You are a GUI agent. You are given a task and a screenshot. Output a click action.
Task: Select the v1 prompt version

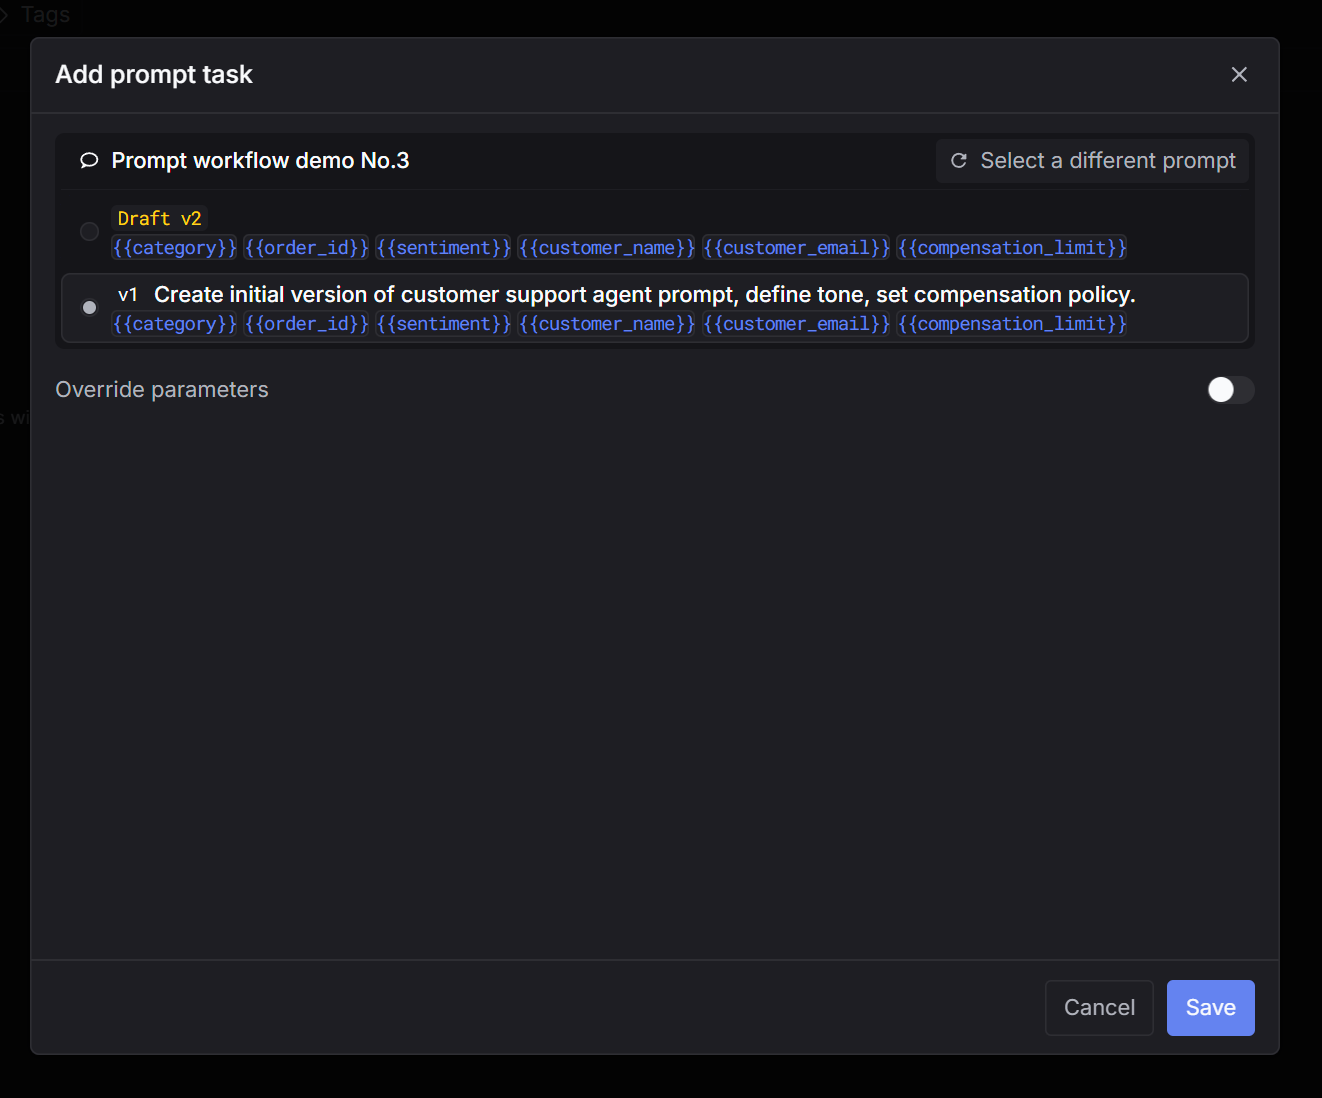click(x=89, y=307)
